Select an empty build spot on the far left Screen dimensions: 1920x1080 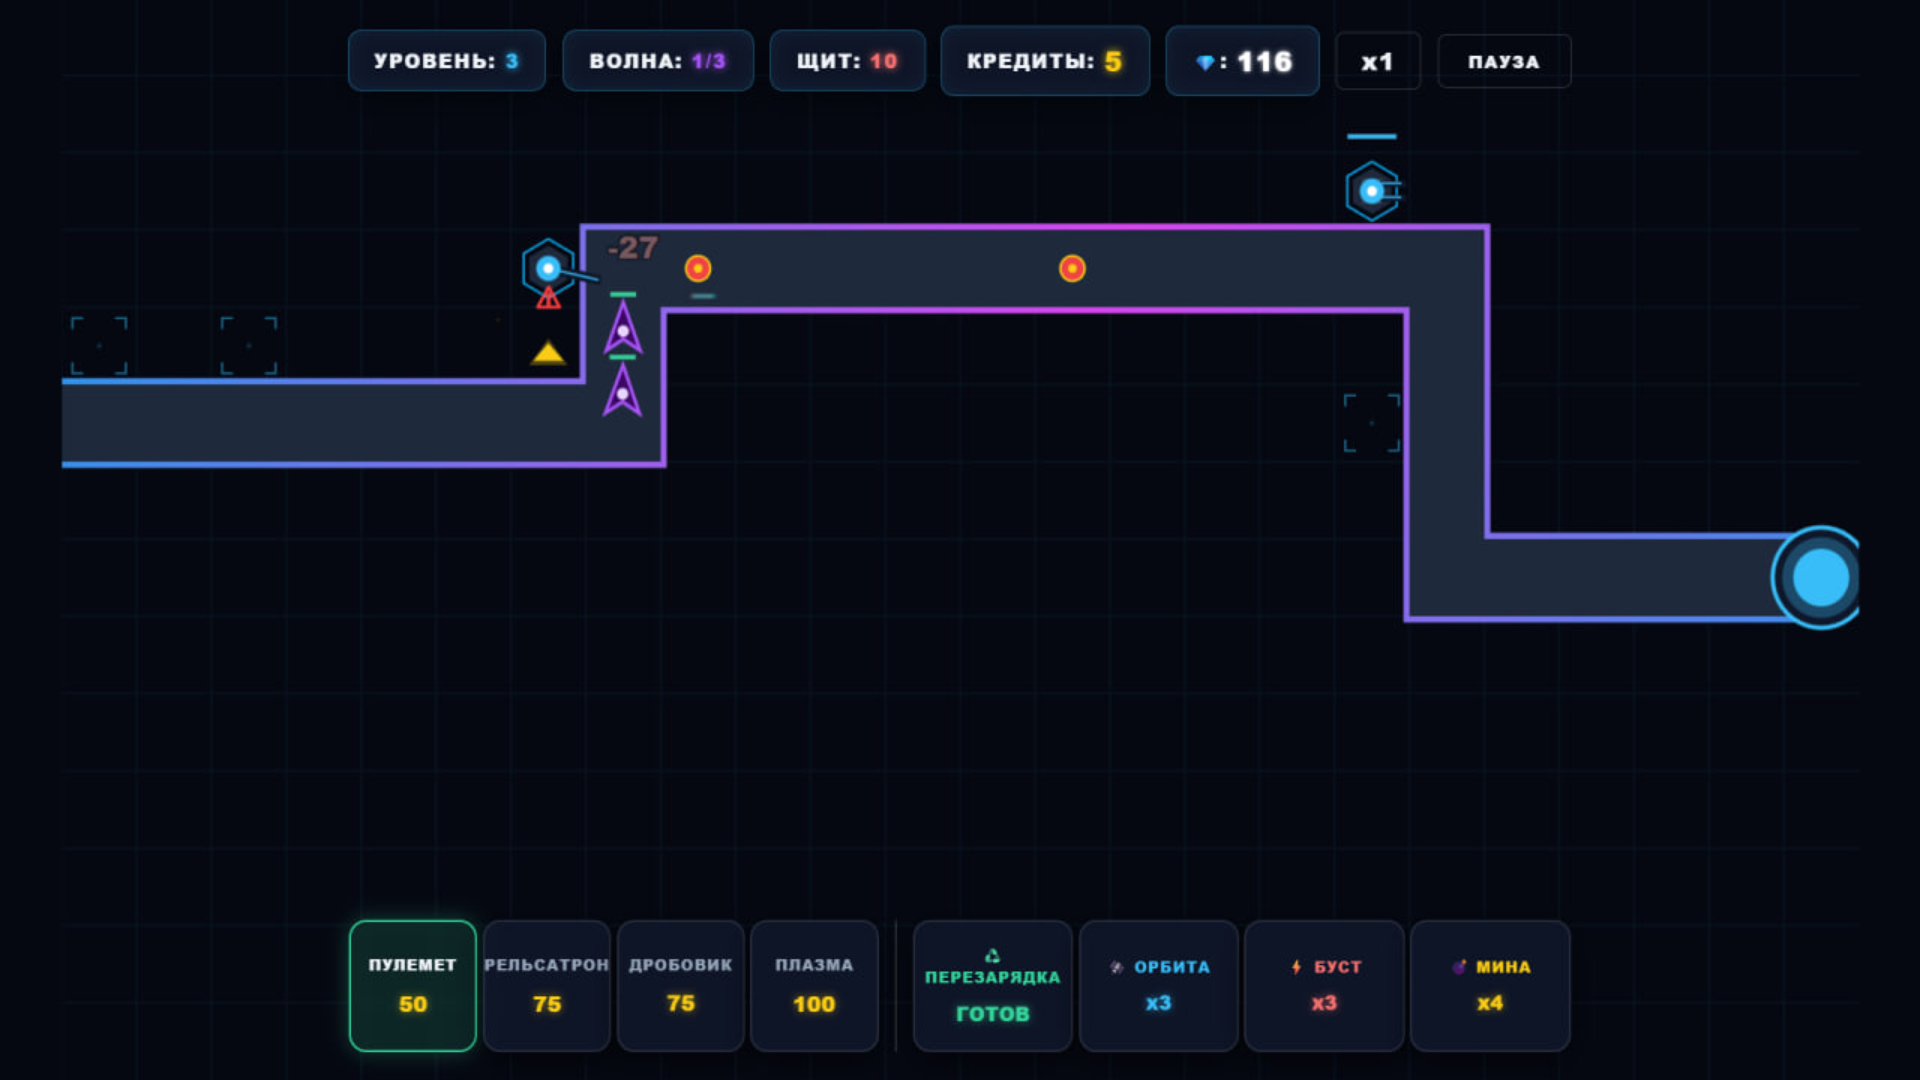click(x=97, y=345)
